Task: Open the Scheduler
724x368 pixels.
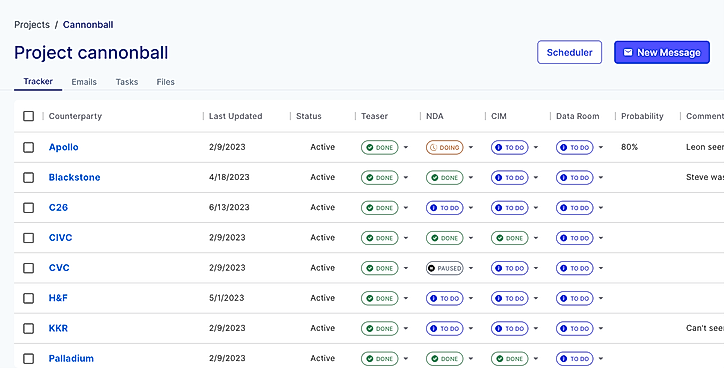Action: [x=569, y=52]
